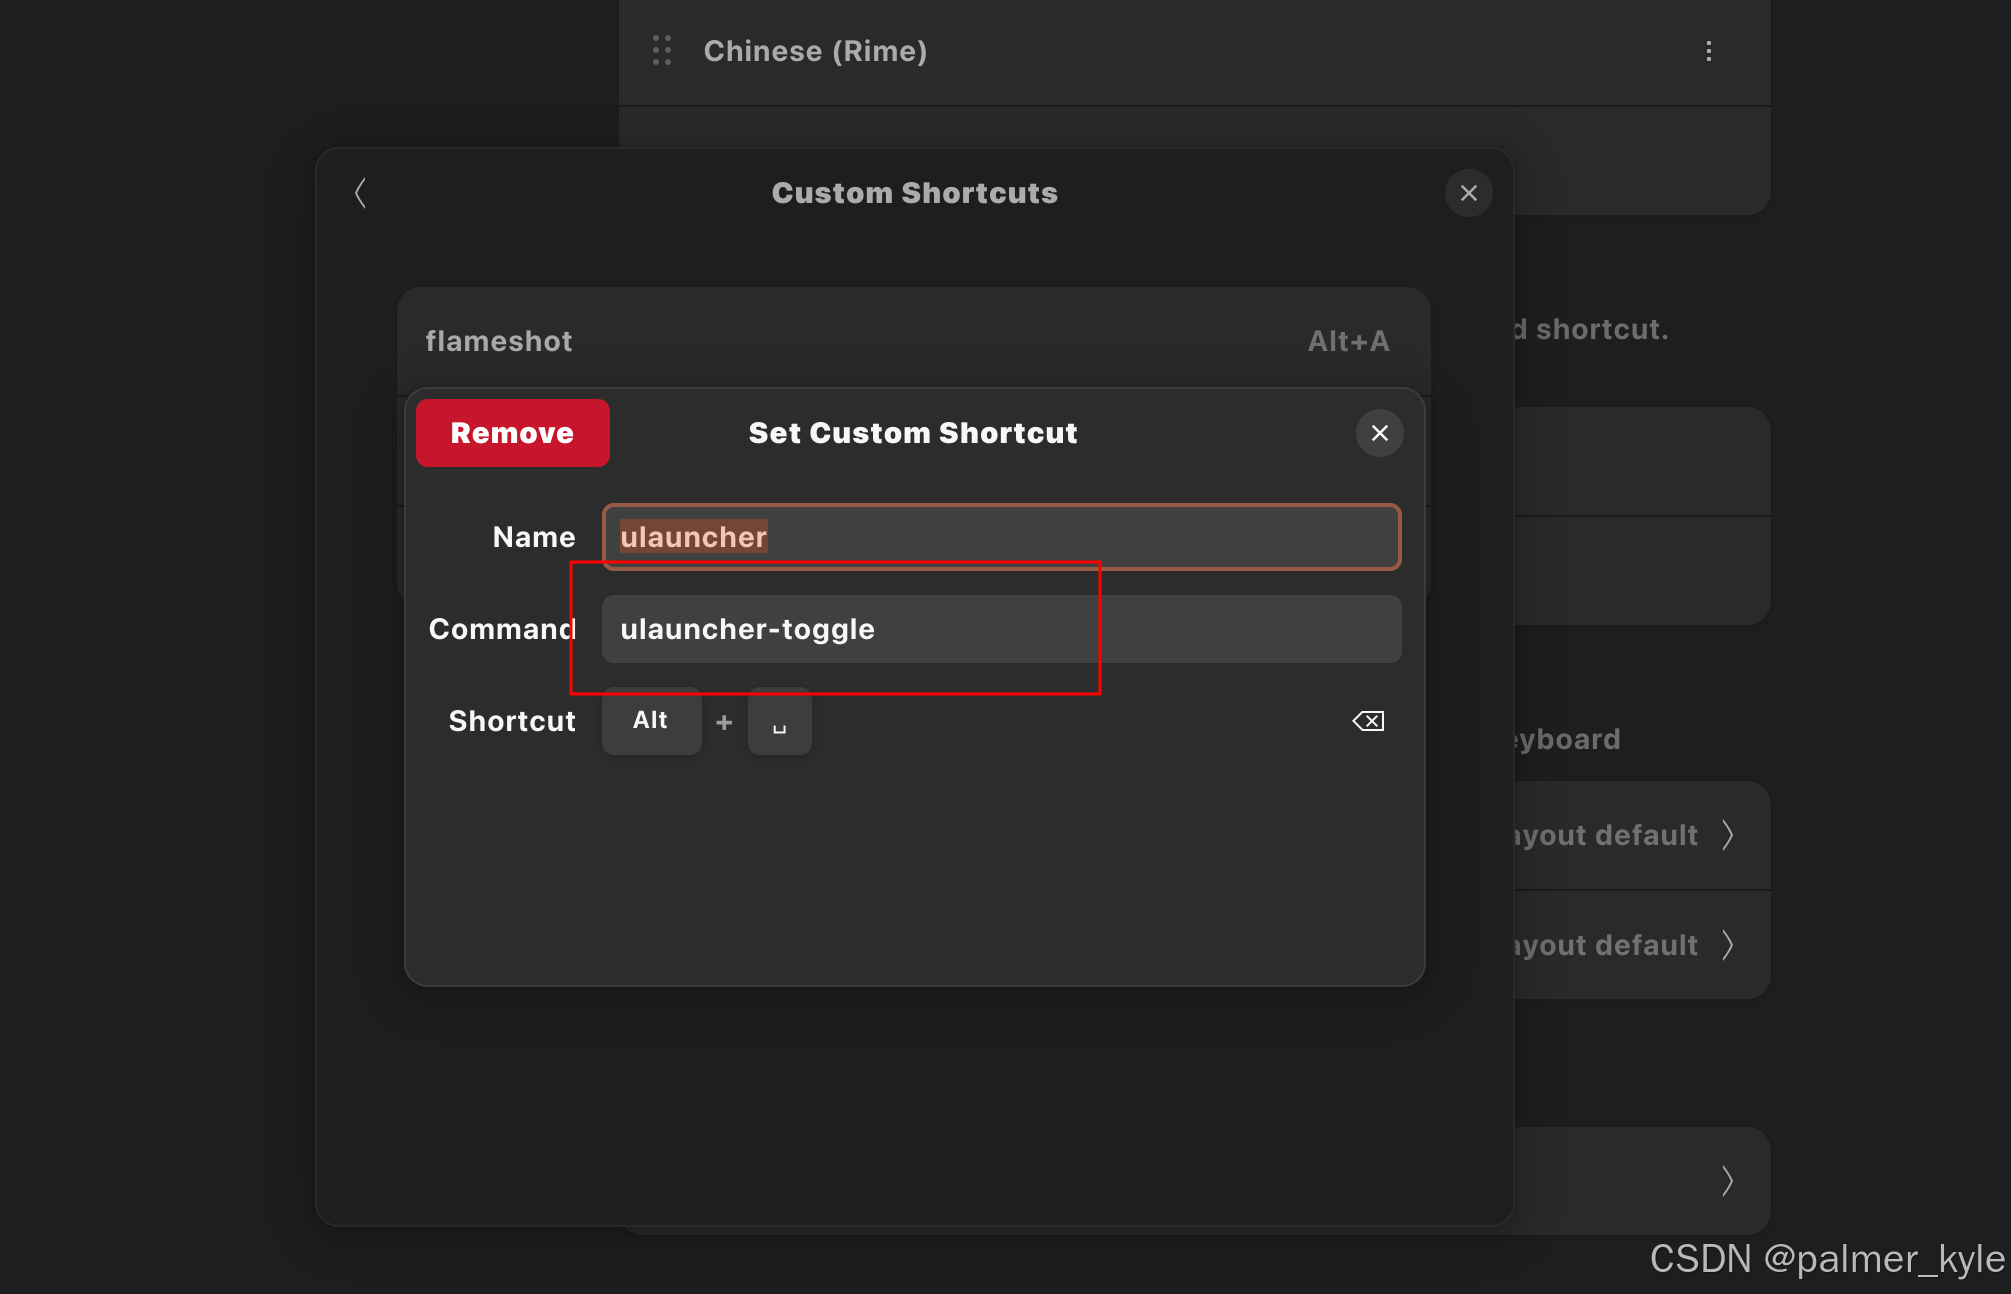Viewport: 2011px width, 1294px height.
Task: Click the Command field ulauncher-toggle
Action: point(1000,629)
